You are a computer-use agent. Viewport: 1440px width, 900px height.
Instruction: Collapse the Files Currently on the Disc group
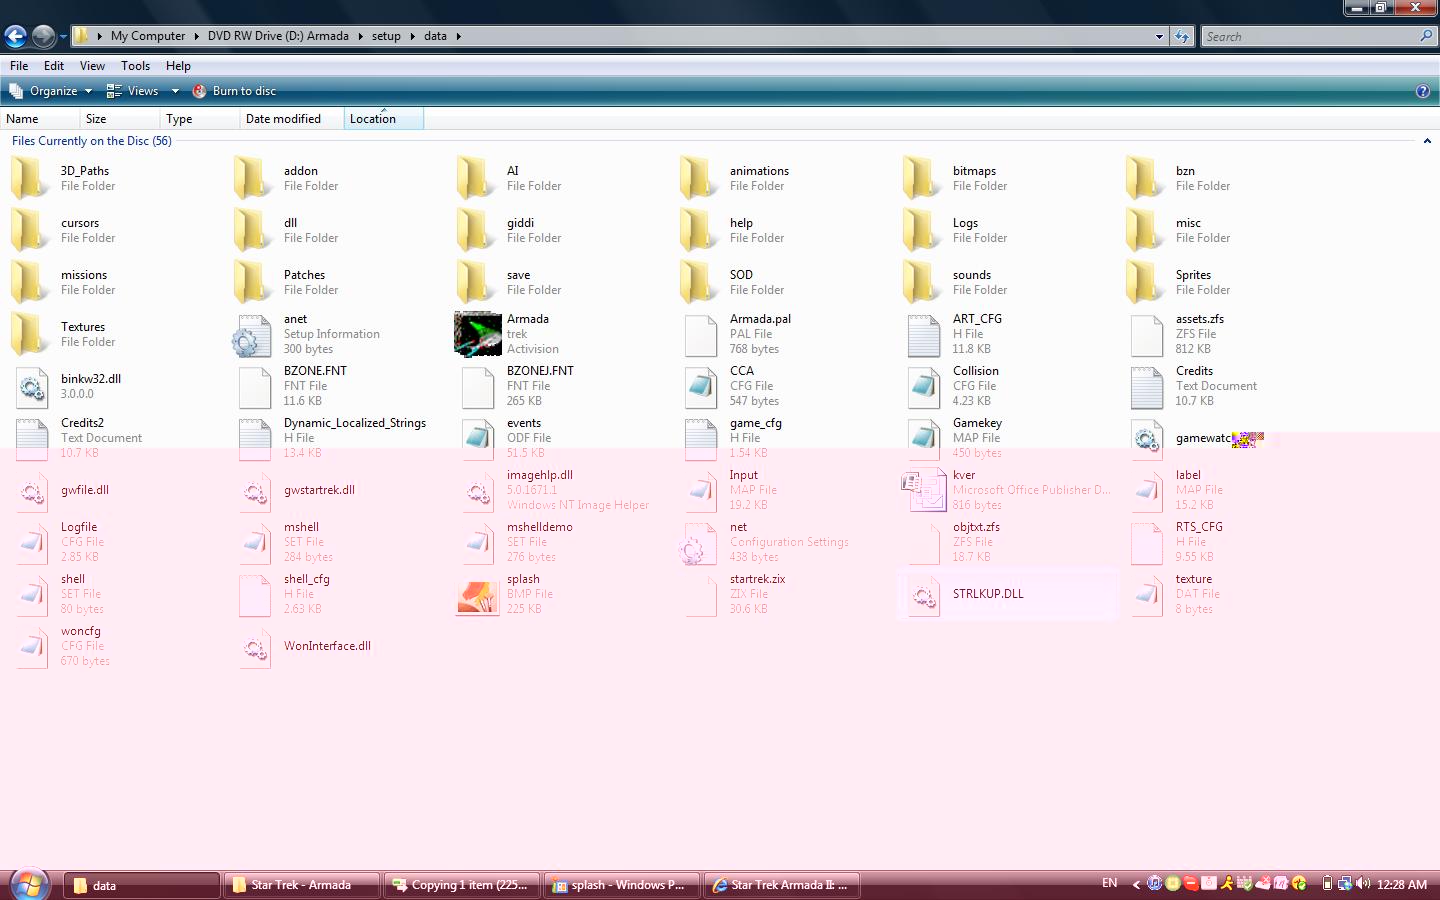(1427, 141)
